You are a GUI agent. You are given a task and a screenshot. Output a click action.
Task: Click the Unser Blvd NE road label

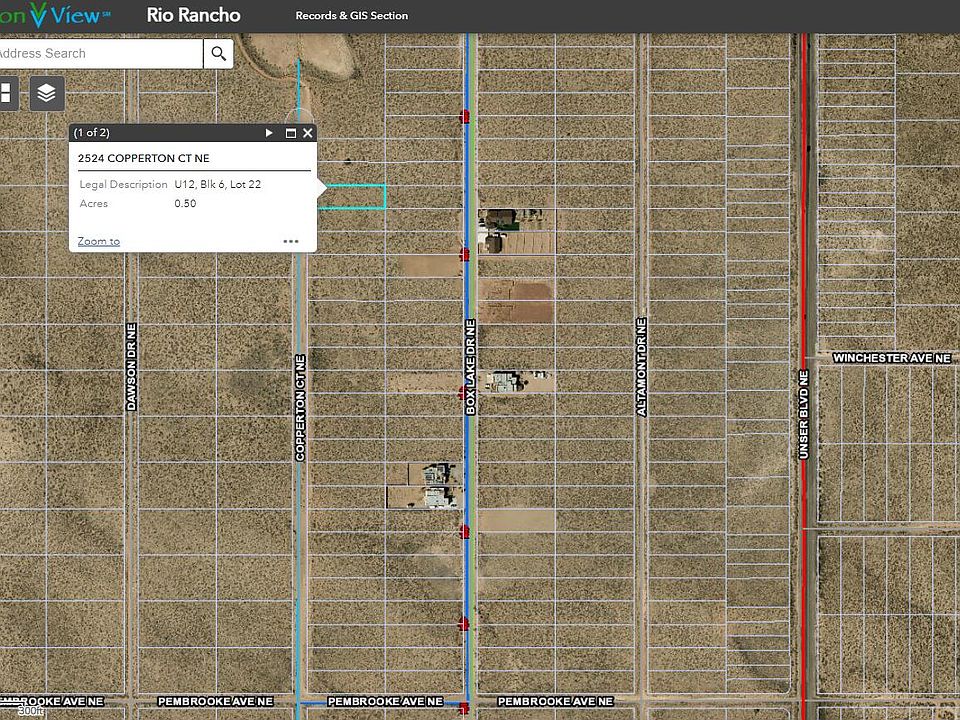(x=804, y=414)
